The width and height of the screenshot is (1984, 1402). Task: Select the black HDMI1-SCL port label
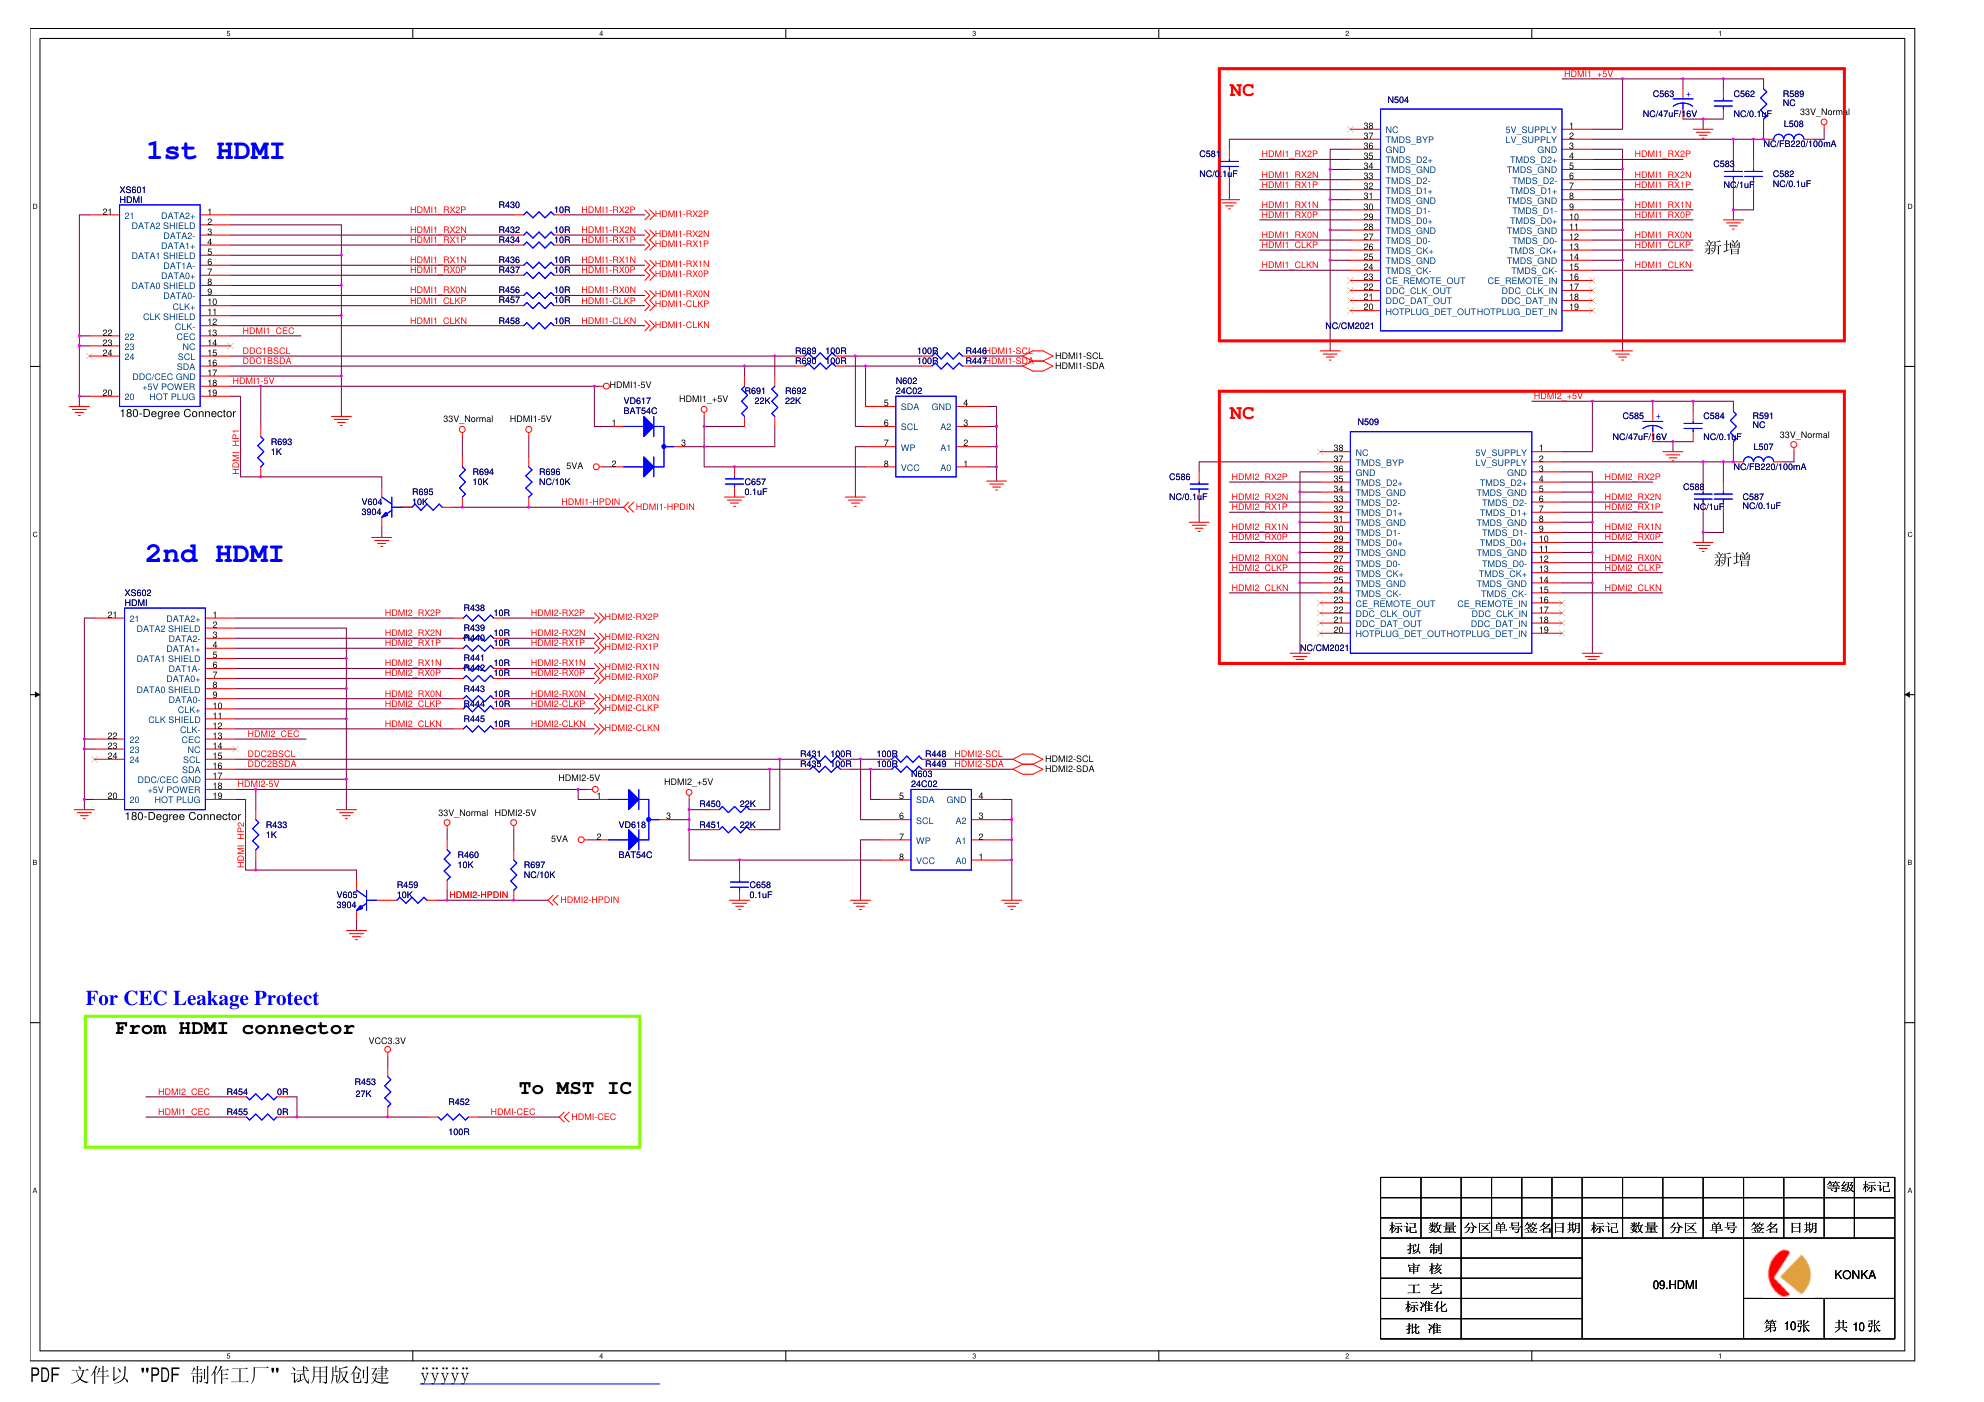tap(1079, 356)
